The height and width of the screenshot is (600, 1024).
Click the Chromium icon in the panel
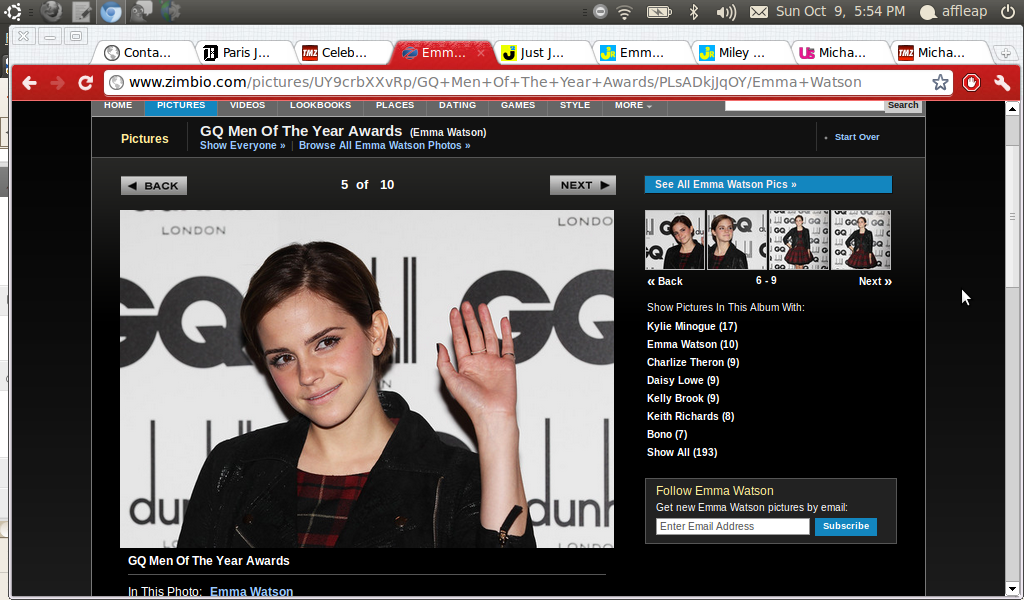pyautogui.click(x=110, y=11)
